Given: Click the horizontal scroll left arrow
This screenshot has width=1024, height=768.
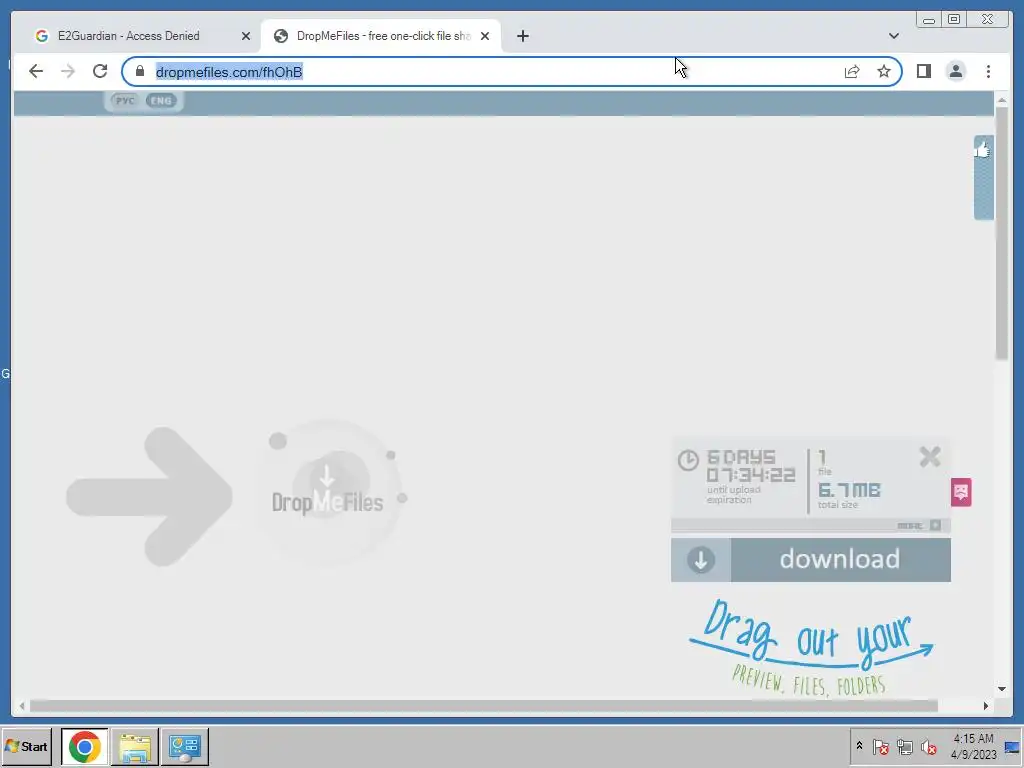Looking at the screenshot, I should pos(22,705).
